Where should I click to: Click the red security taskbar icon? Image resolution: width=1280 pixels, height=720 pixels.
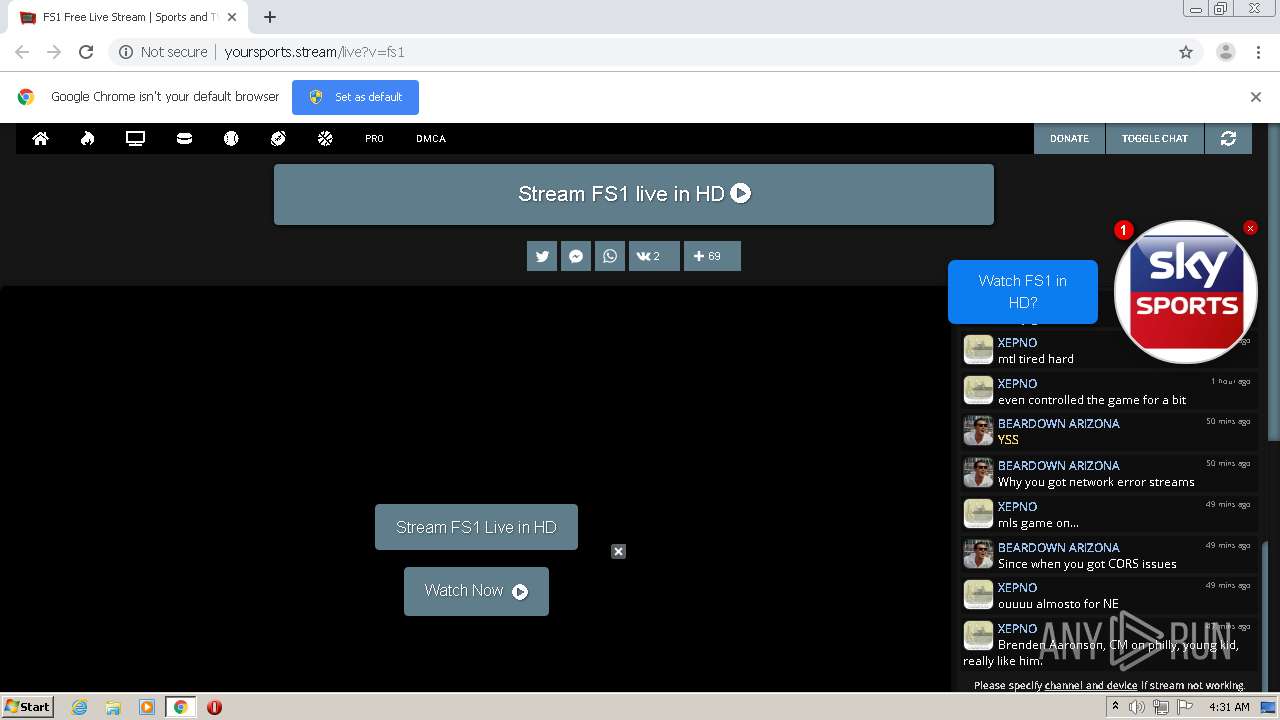pos(214,707)
